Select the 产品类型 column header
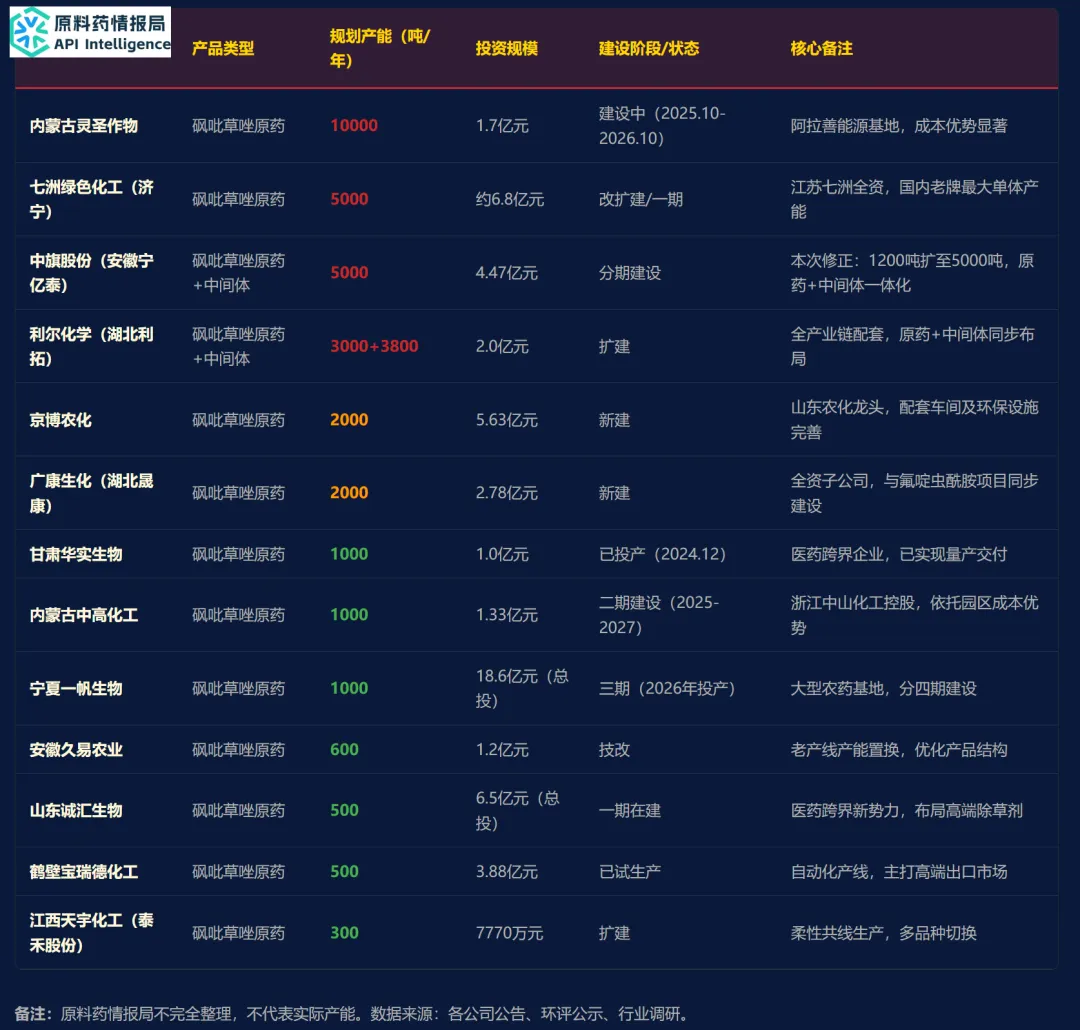Image resolution: width=1080 pixels, height=1030 pixels. pos(223,48)
